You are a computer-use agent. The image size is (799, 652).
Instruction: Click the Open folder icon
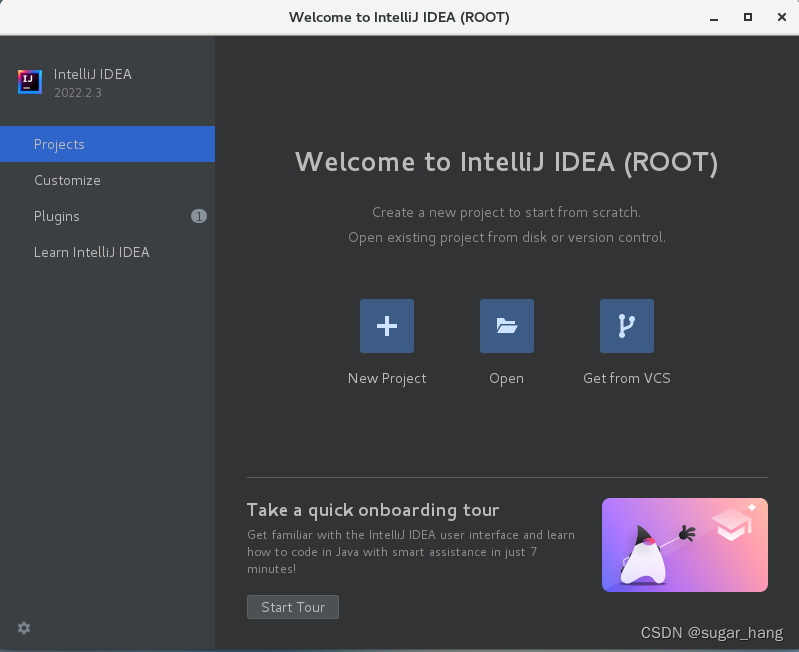pos(507,326)
